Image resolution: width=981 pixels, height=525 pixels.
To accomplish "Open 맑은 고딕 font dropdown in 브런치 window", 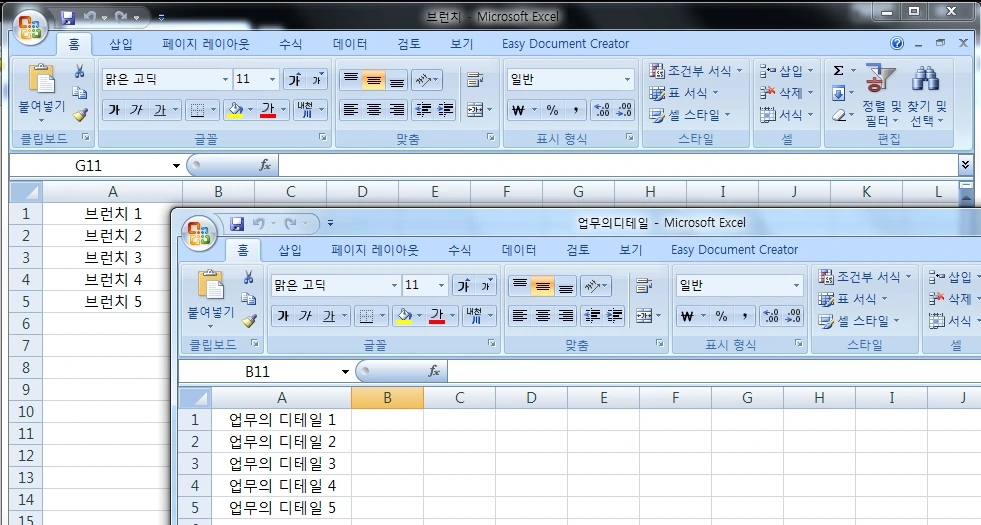I will point(225,79).
